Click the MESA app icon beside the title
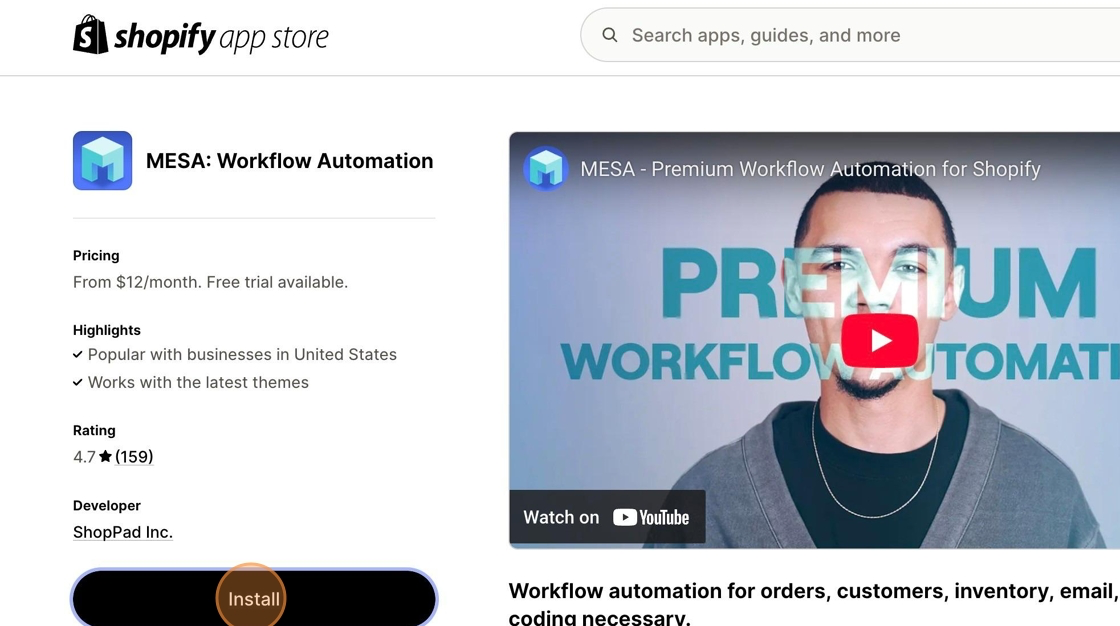 (102, 161)
